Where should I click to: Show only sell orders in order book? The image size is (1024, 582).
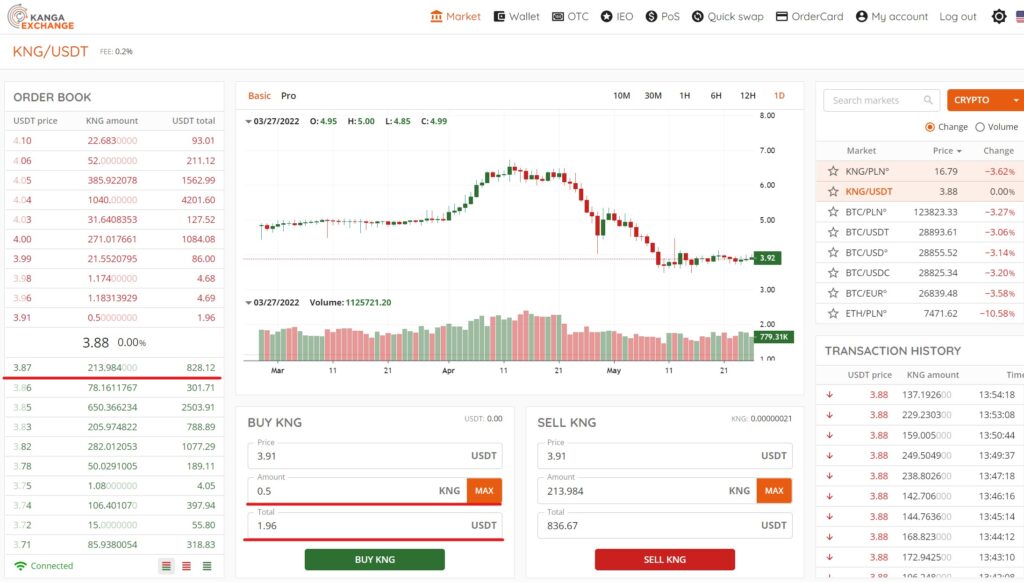(x=187, y=566)
